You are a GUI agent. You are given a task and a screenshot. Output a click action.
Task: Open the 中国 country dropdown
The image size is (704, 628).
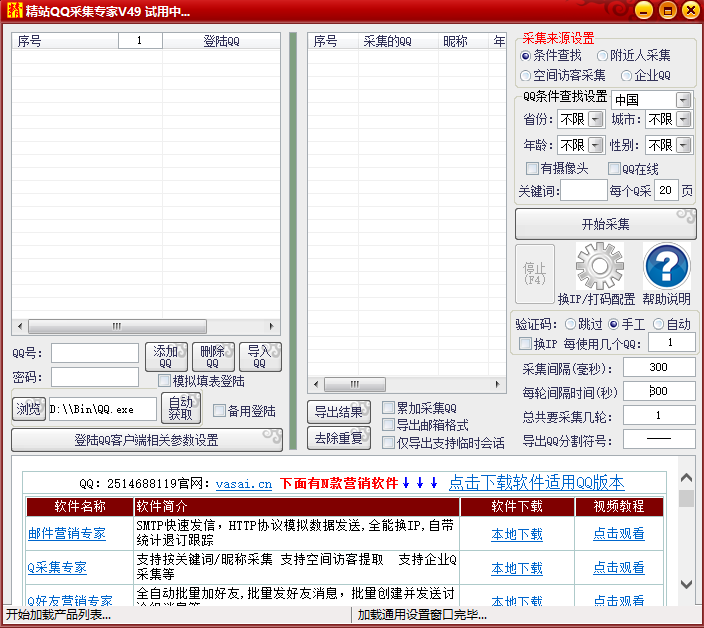pyautogui.click(x=683, y=100)
